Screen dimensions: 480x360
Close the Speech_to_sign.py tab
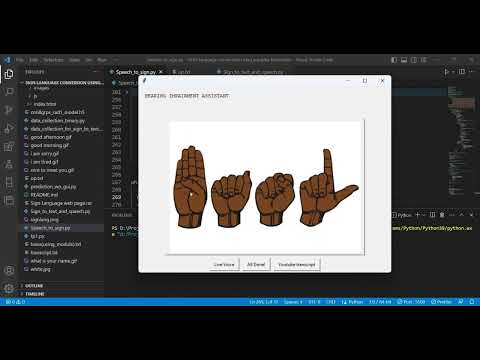tap(161, 72)
